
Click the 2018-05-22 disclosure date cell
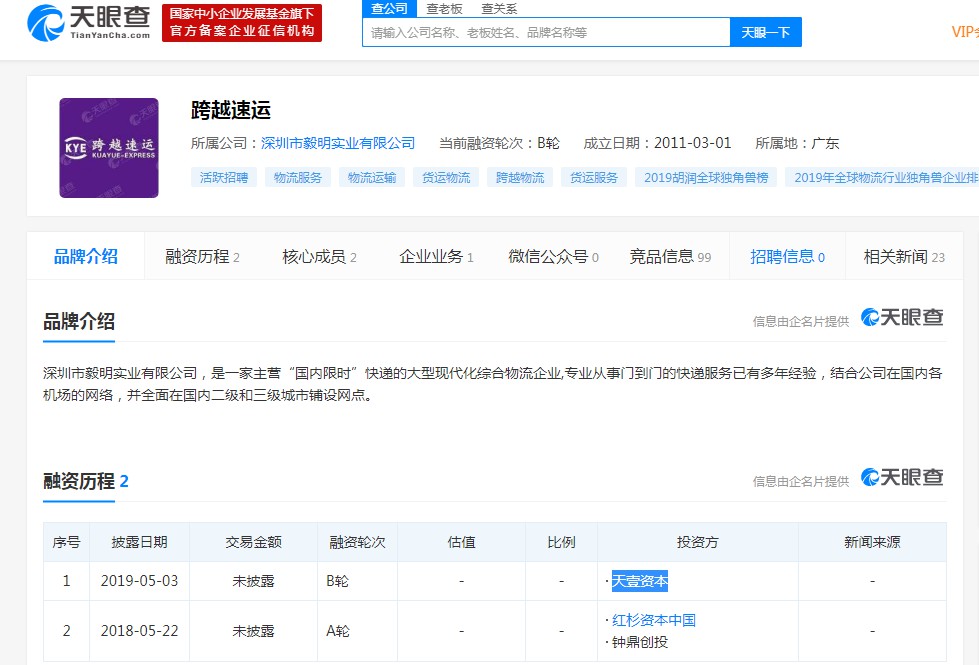coord(139,631)
